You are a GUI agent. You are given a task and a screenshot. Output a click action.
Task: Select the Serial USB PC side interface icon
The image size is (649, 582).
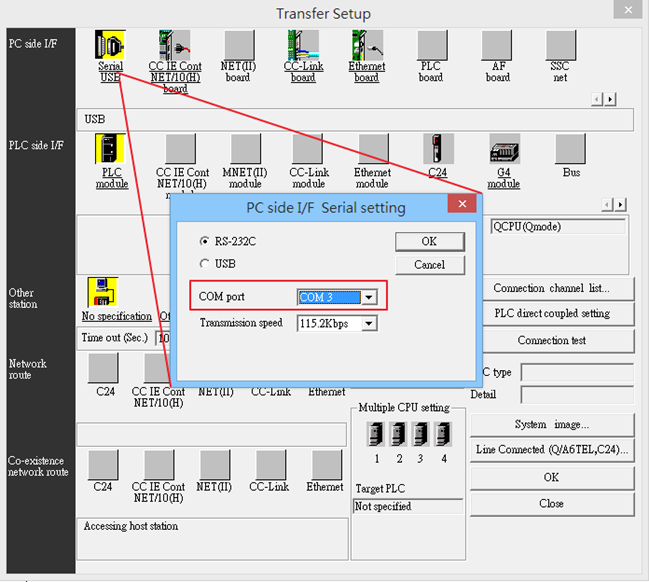tap(110, 45)
